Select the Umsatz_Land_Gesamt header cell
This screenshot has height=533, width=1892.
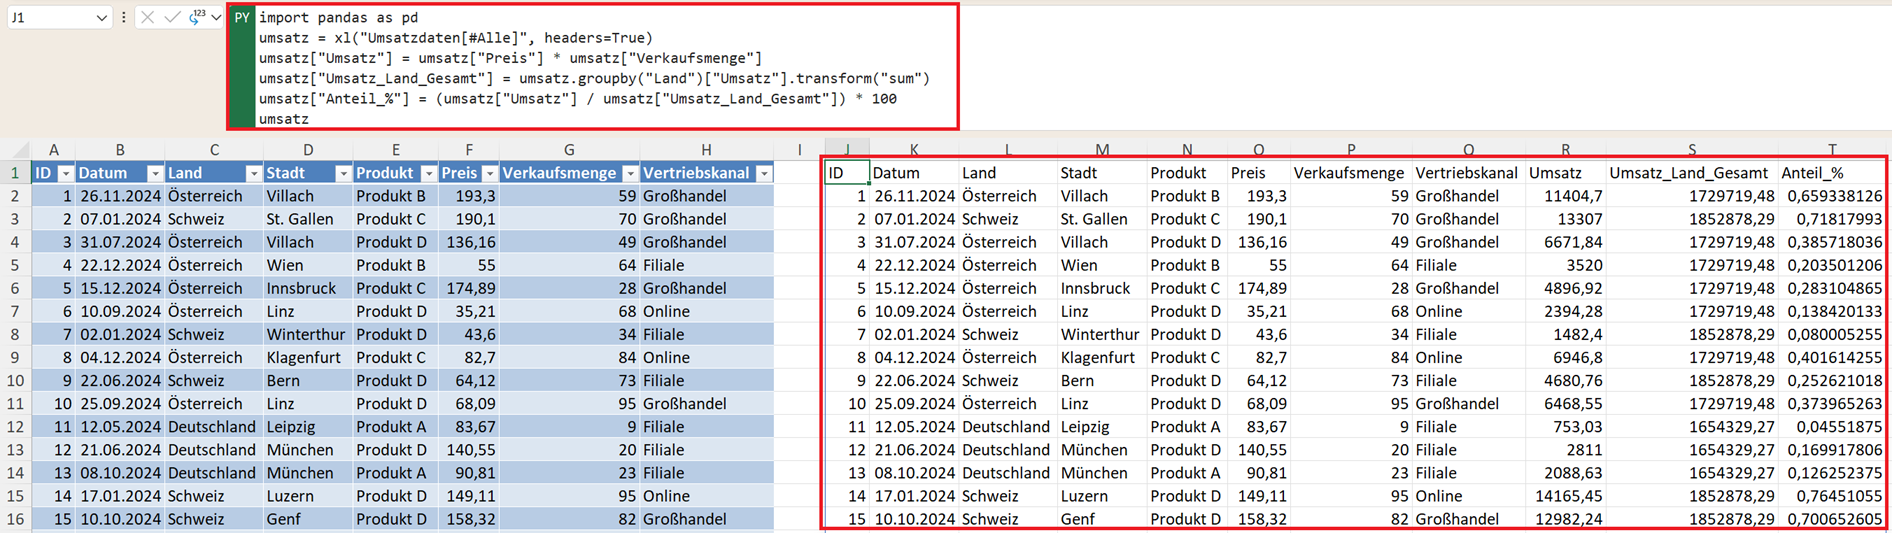click(x=1688, y=173)
